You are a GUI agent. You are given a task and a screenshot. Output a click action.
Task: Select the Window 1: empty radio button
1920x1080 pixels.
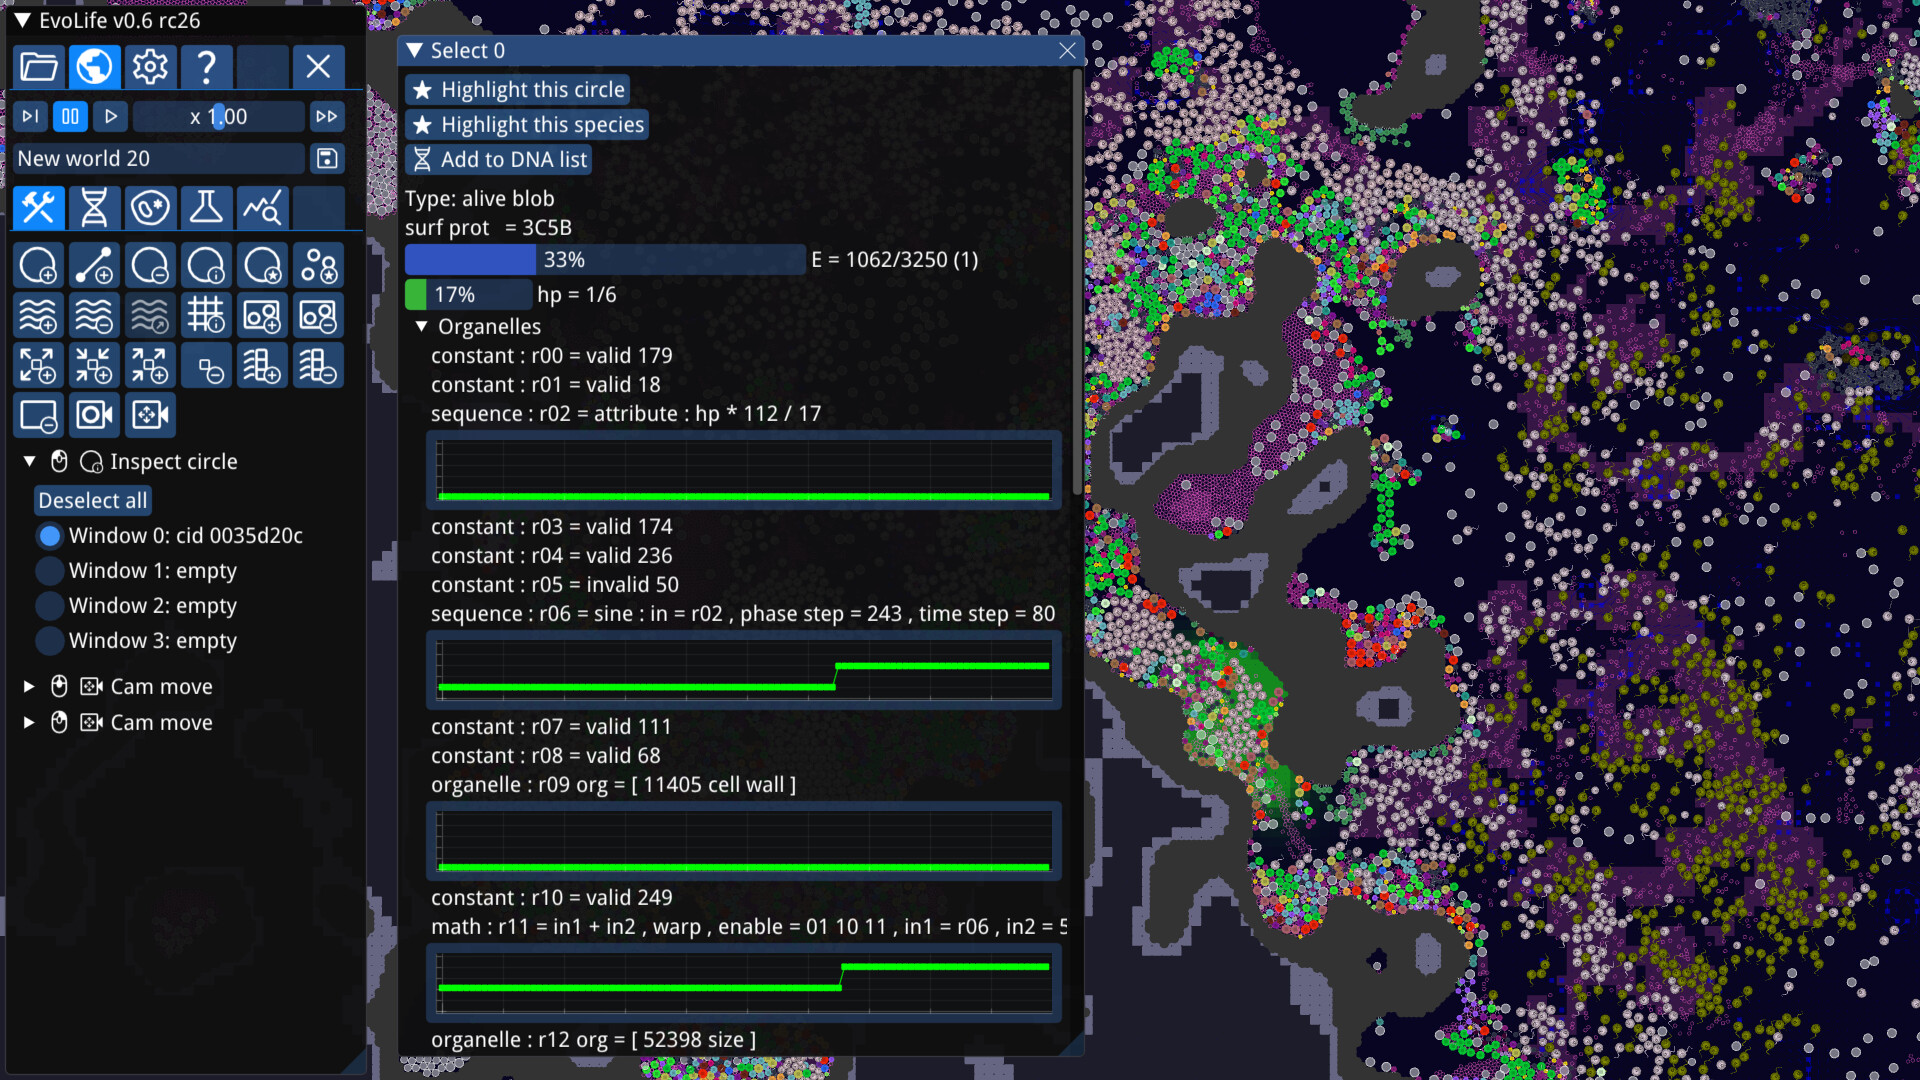pyautogui.click(x=48, y=570)
